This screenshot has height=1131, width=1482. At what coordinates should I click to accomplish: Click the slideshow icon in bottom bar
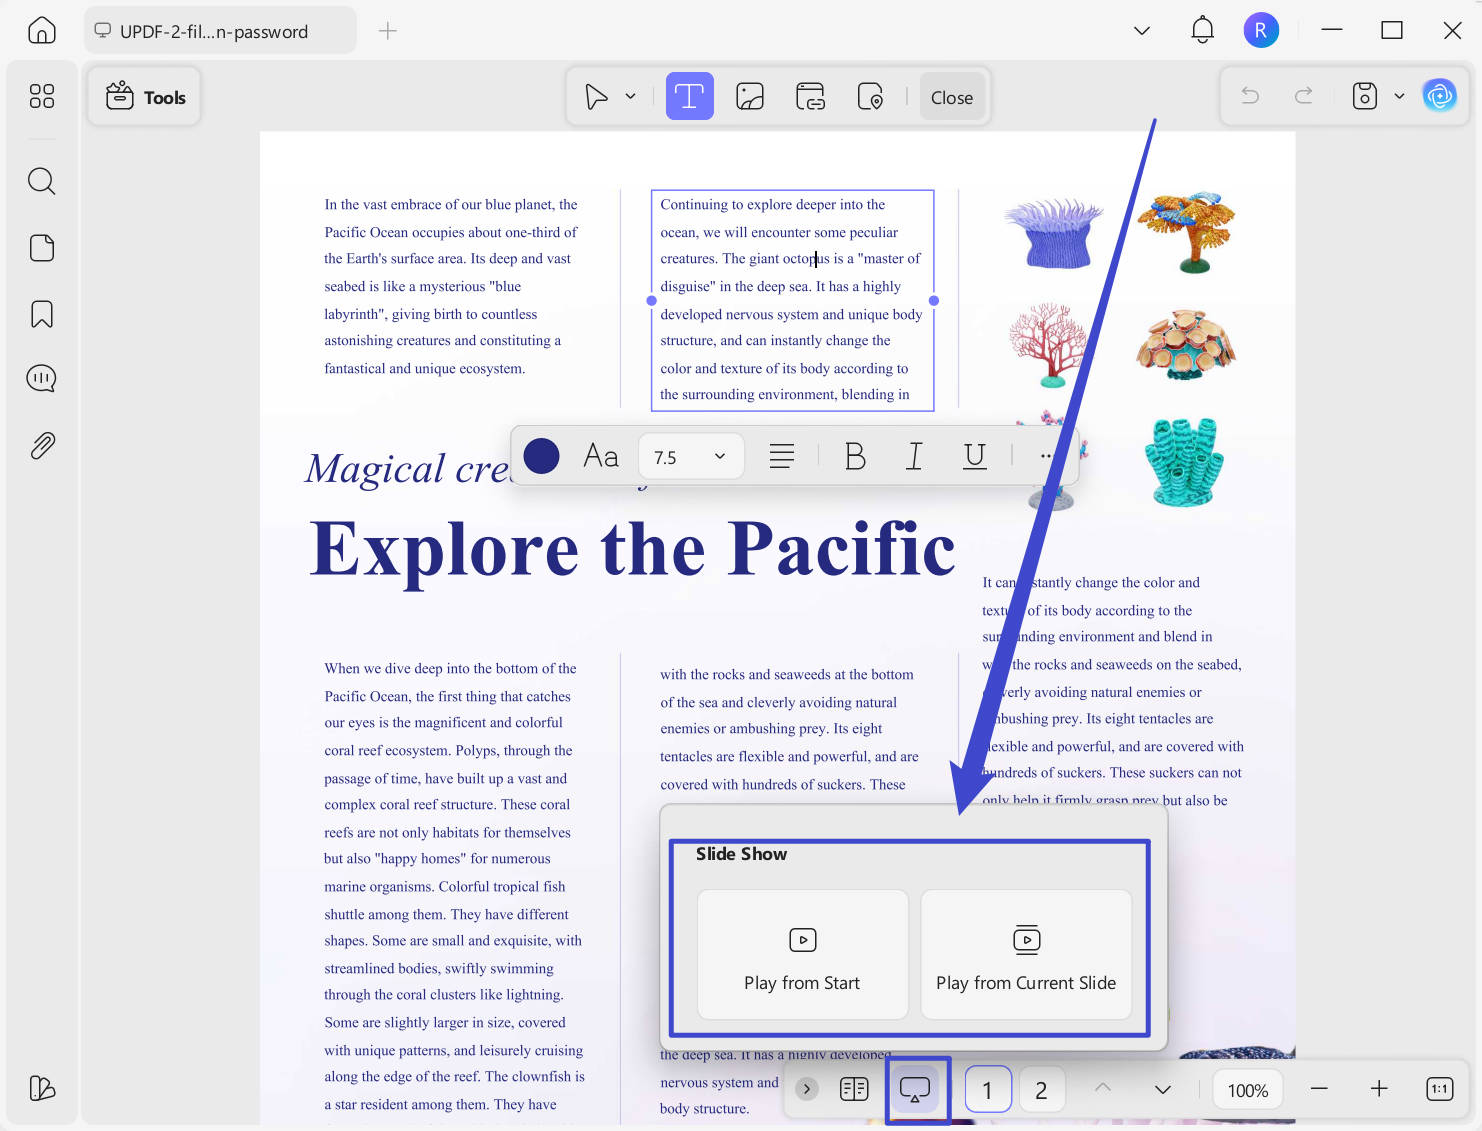(915, 1089)
